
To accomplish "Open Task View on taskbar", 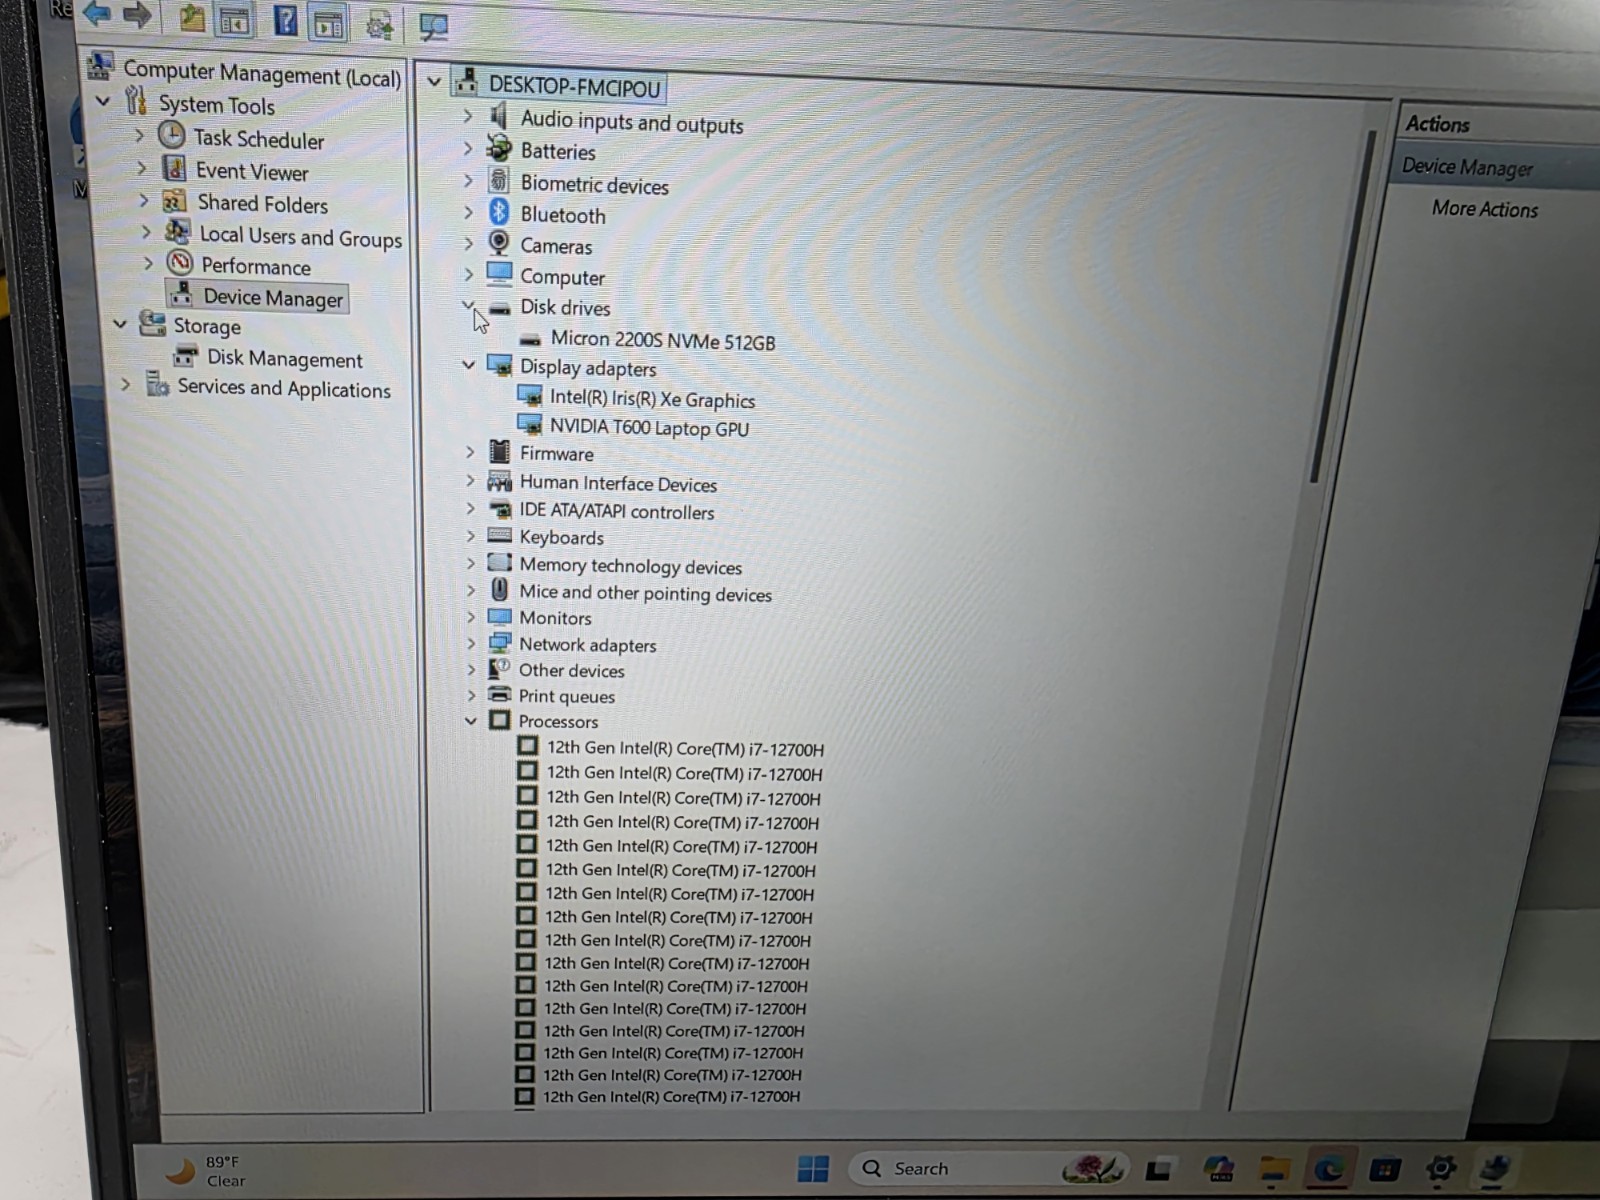I will click(1159, 1168).
